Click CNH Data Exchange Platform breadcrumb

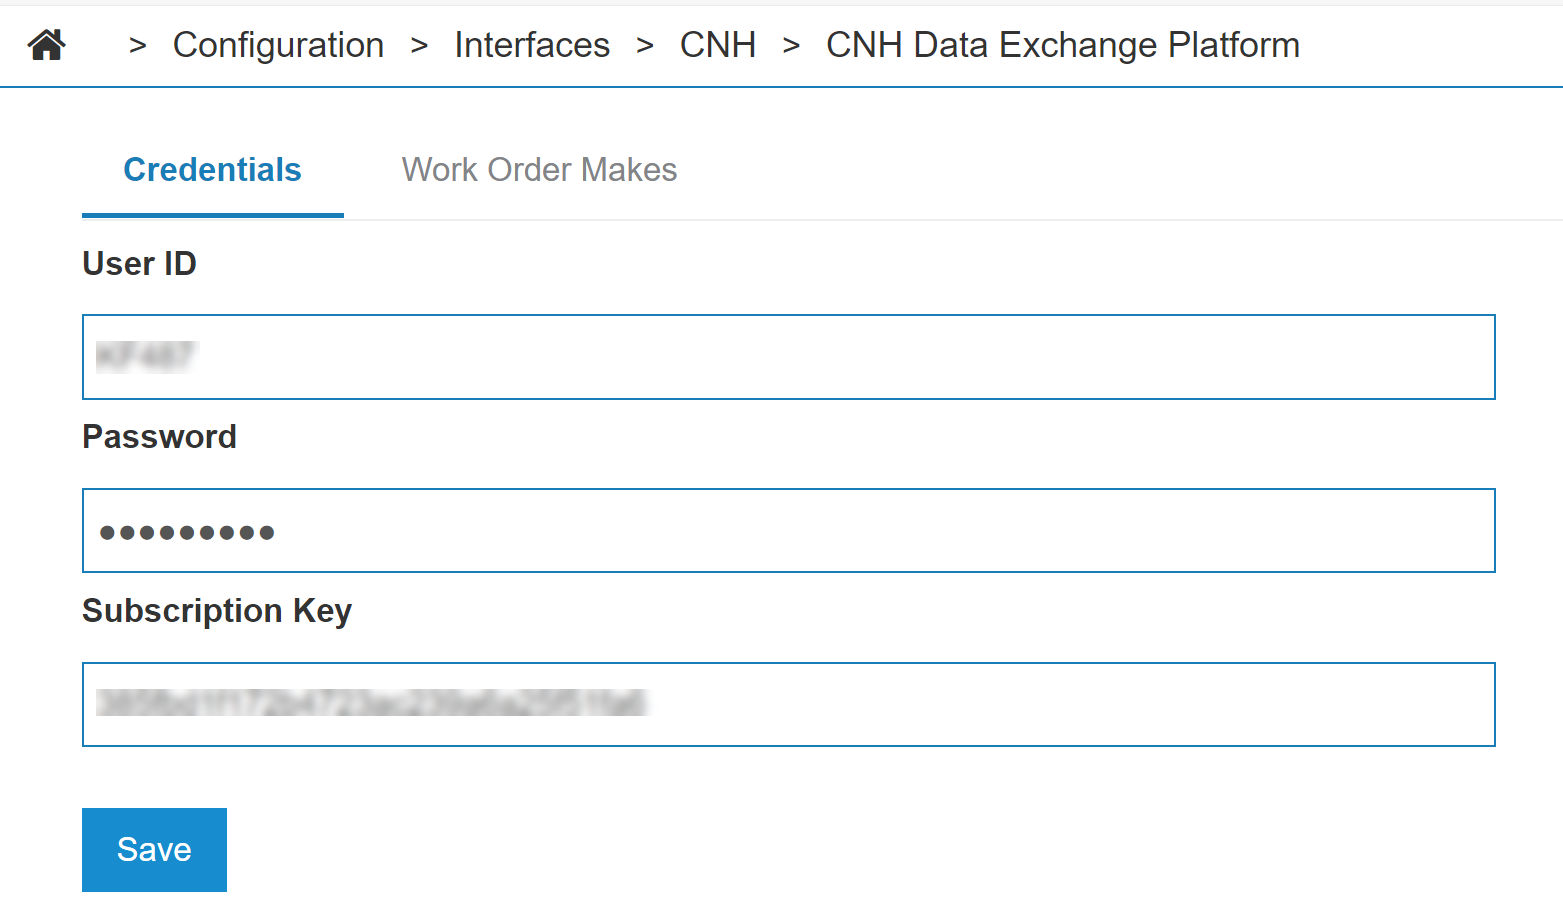click(1062, 45)
